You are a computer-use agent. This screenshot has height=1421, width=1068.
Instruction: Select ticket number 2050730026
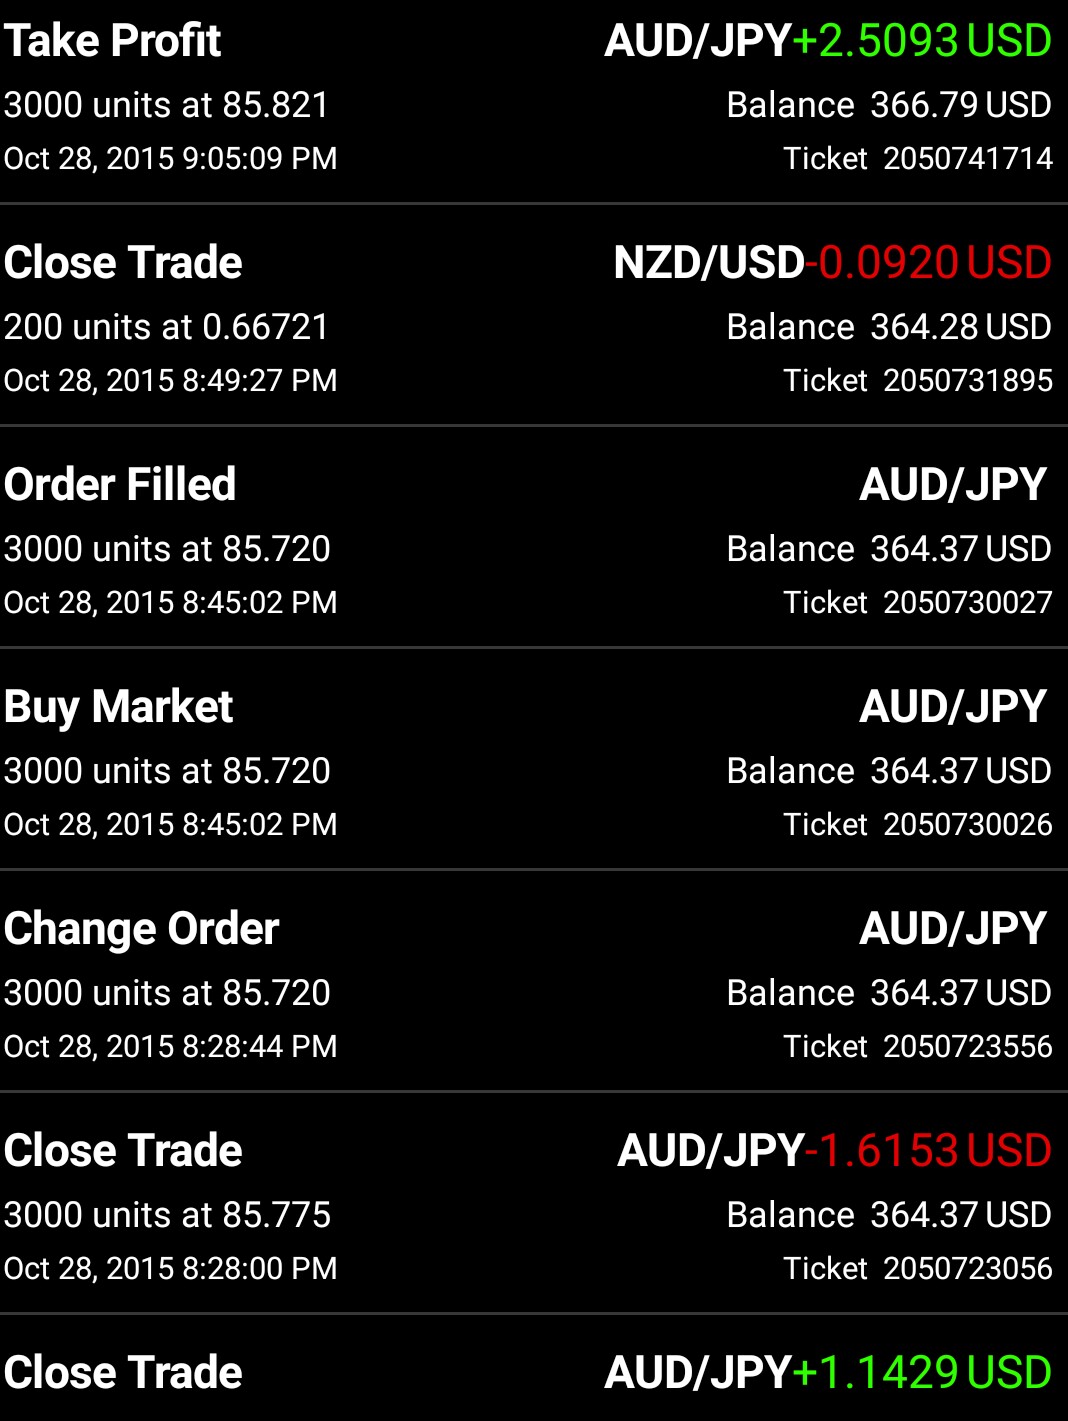pyautogui.click(x=967, y=824)
